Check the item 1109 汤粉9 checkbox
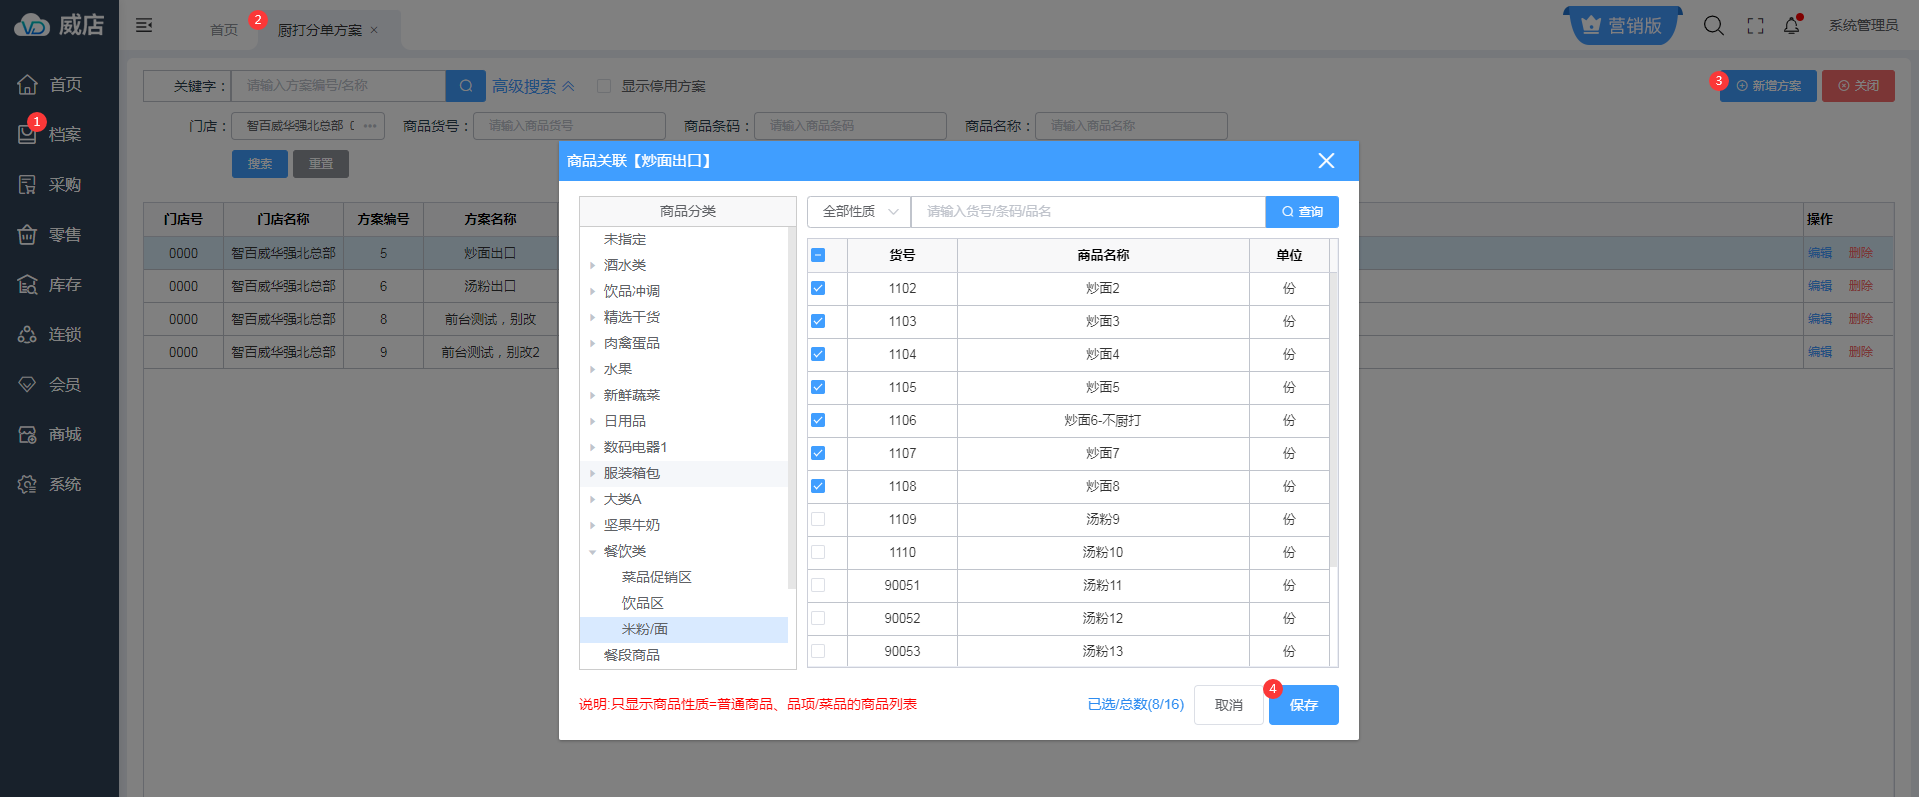Viewport: 1919px width, 797px height. 818,519
